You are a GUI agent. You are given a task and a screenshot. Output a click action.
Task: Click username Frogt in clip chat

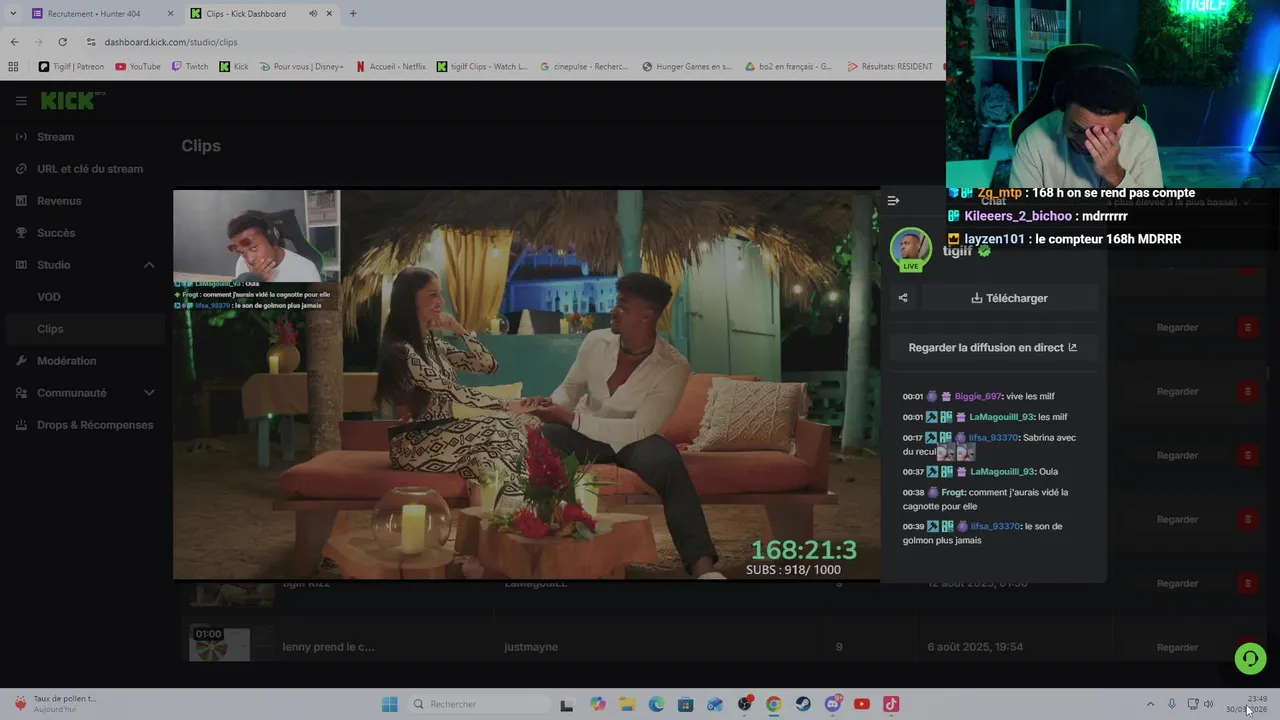953,493
